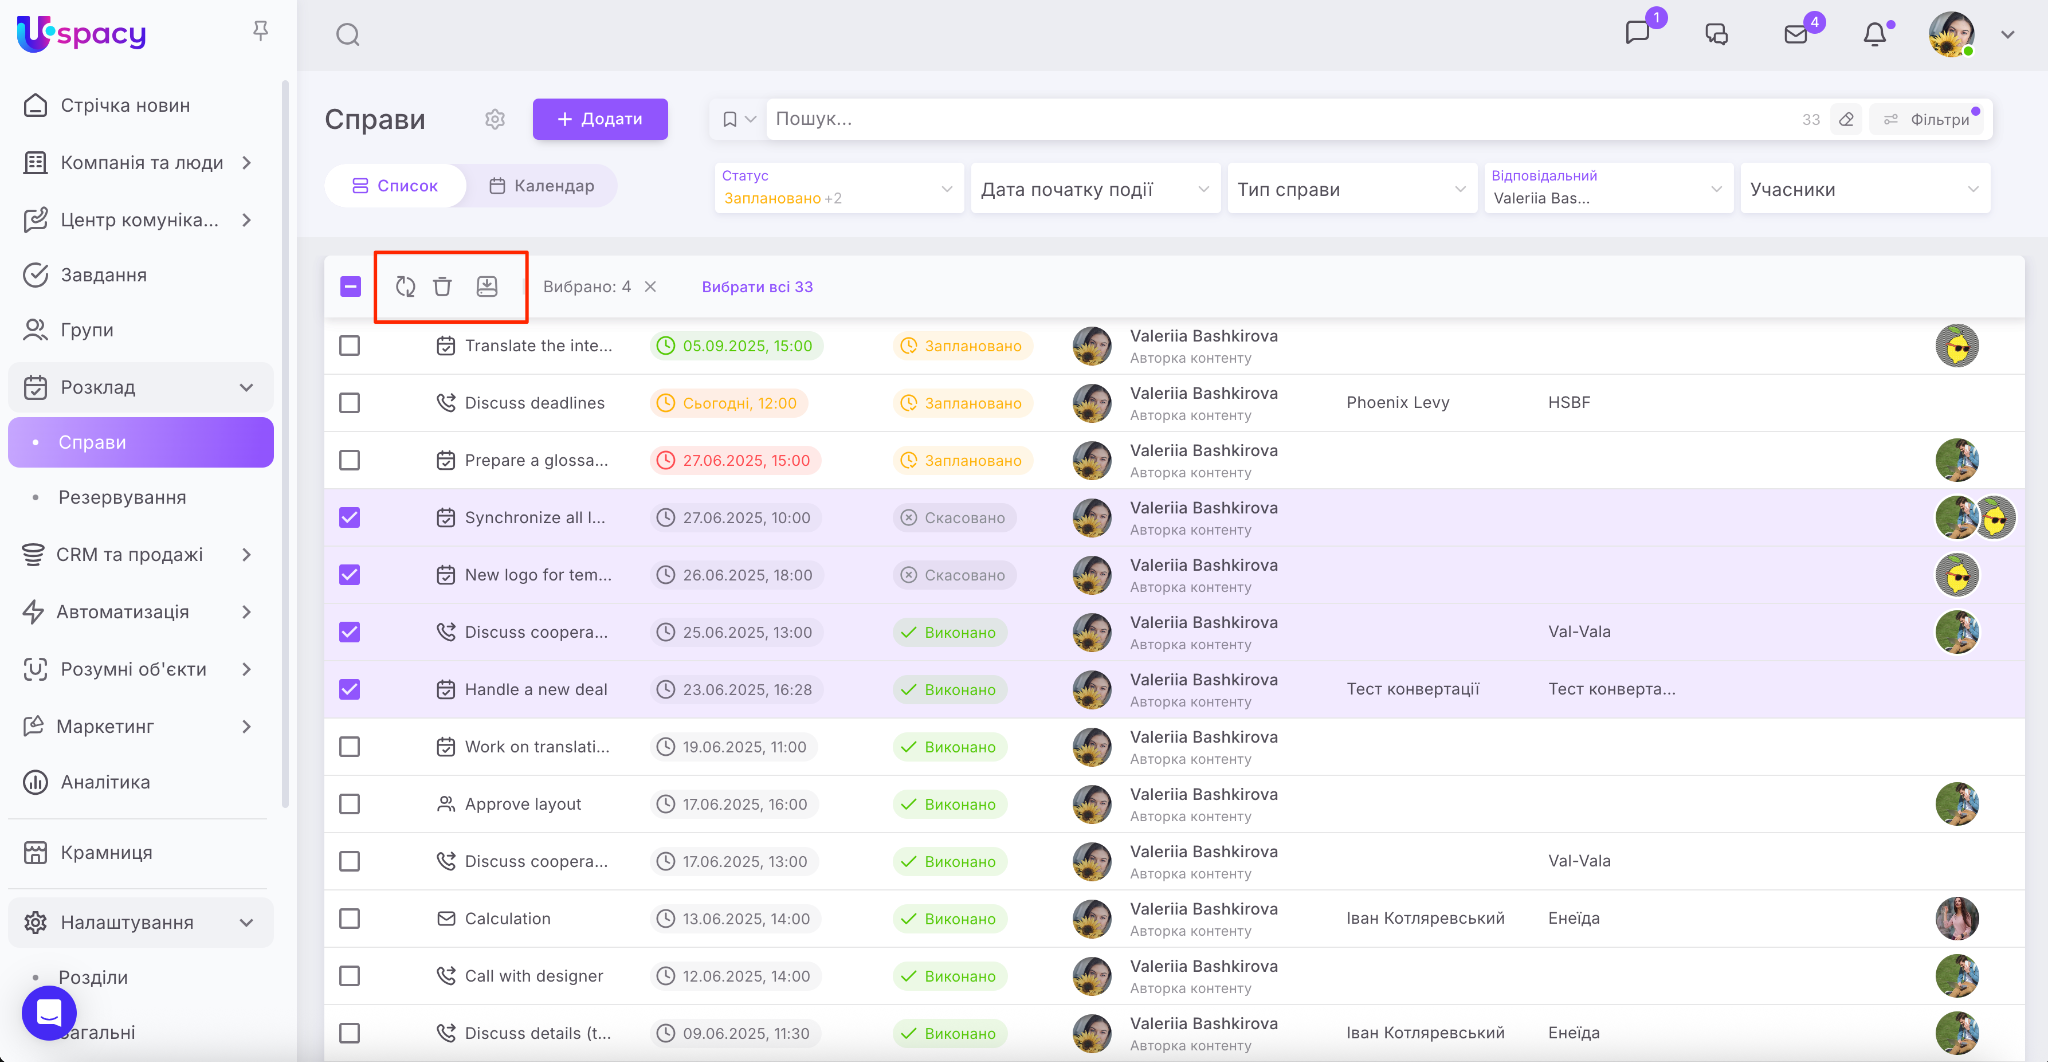Open the settings gear next to Справи title
This screenshot has width=2048, height=1062.
[495, 120]
